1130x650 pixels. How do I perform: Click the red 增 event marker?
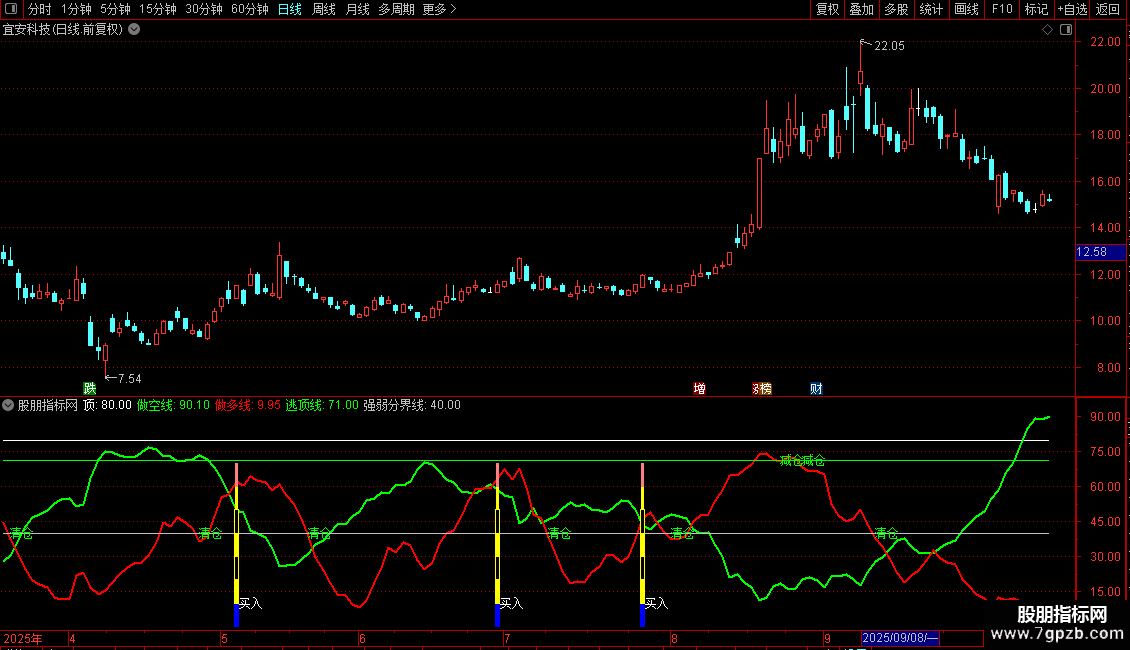click(700, 388)
